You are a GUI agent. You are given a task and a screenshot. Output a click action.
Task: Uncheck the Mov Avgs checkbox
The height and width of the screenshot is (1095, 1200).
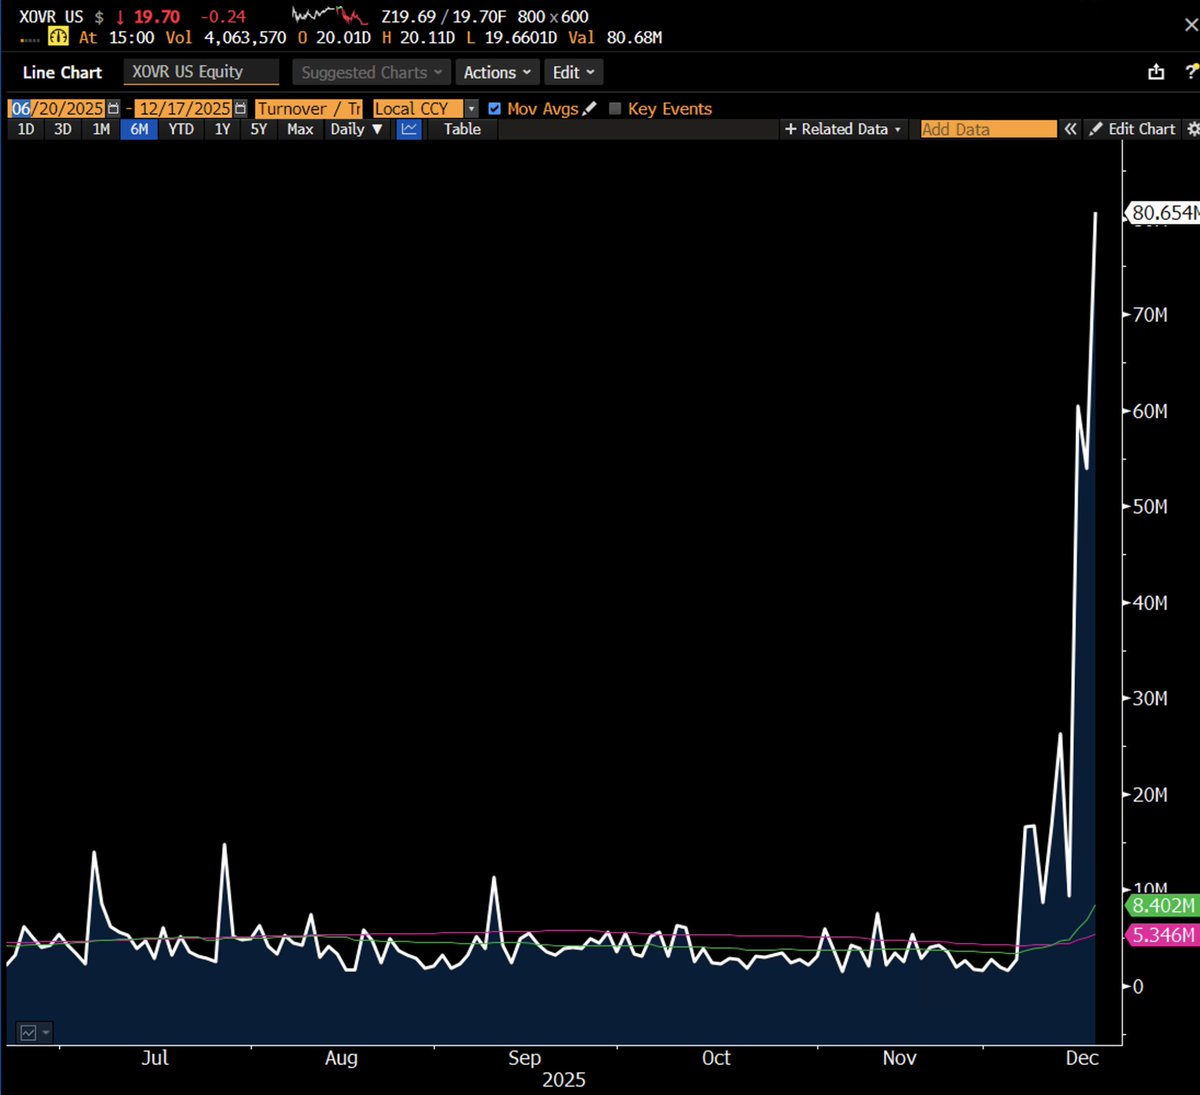tap(494, 109)
